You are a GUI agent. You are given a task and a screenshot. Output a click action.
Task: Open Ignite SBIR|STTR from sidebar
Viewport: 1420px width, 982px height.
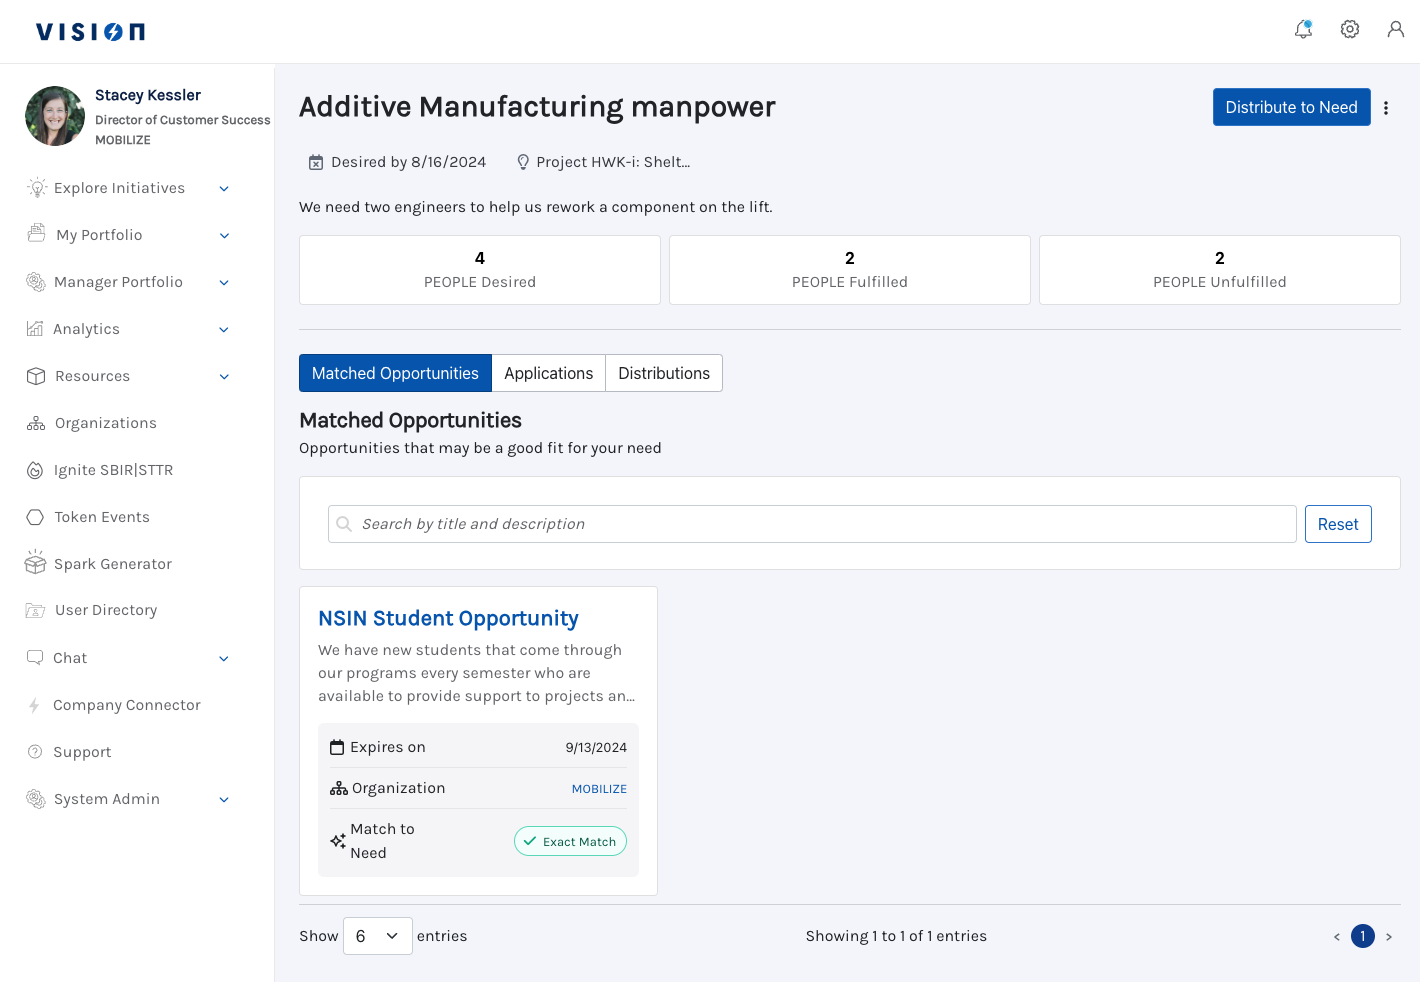pos(113,470)
